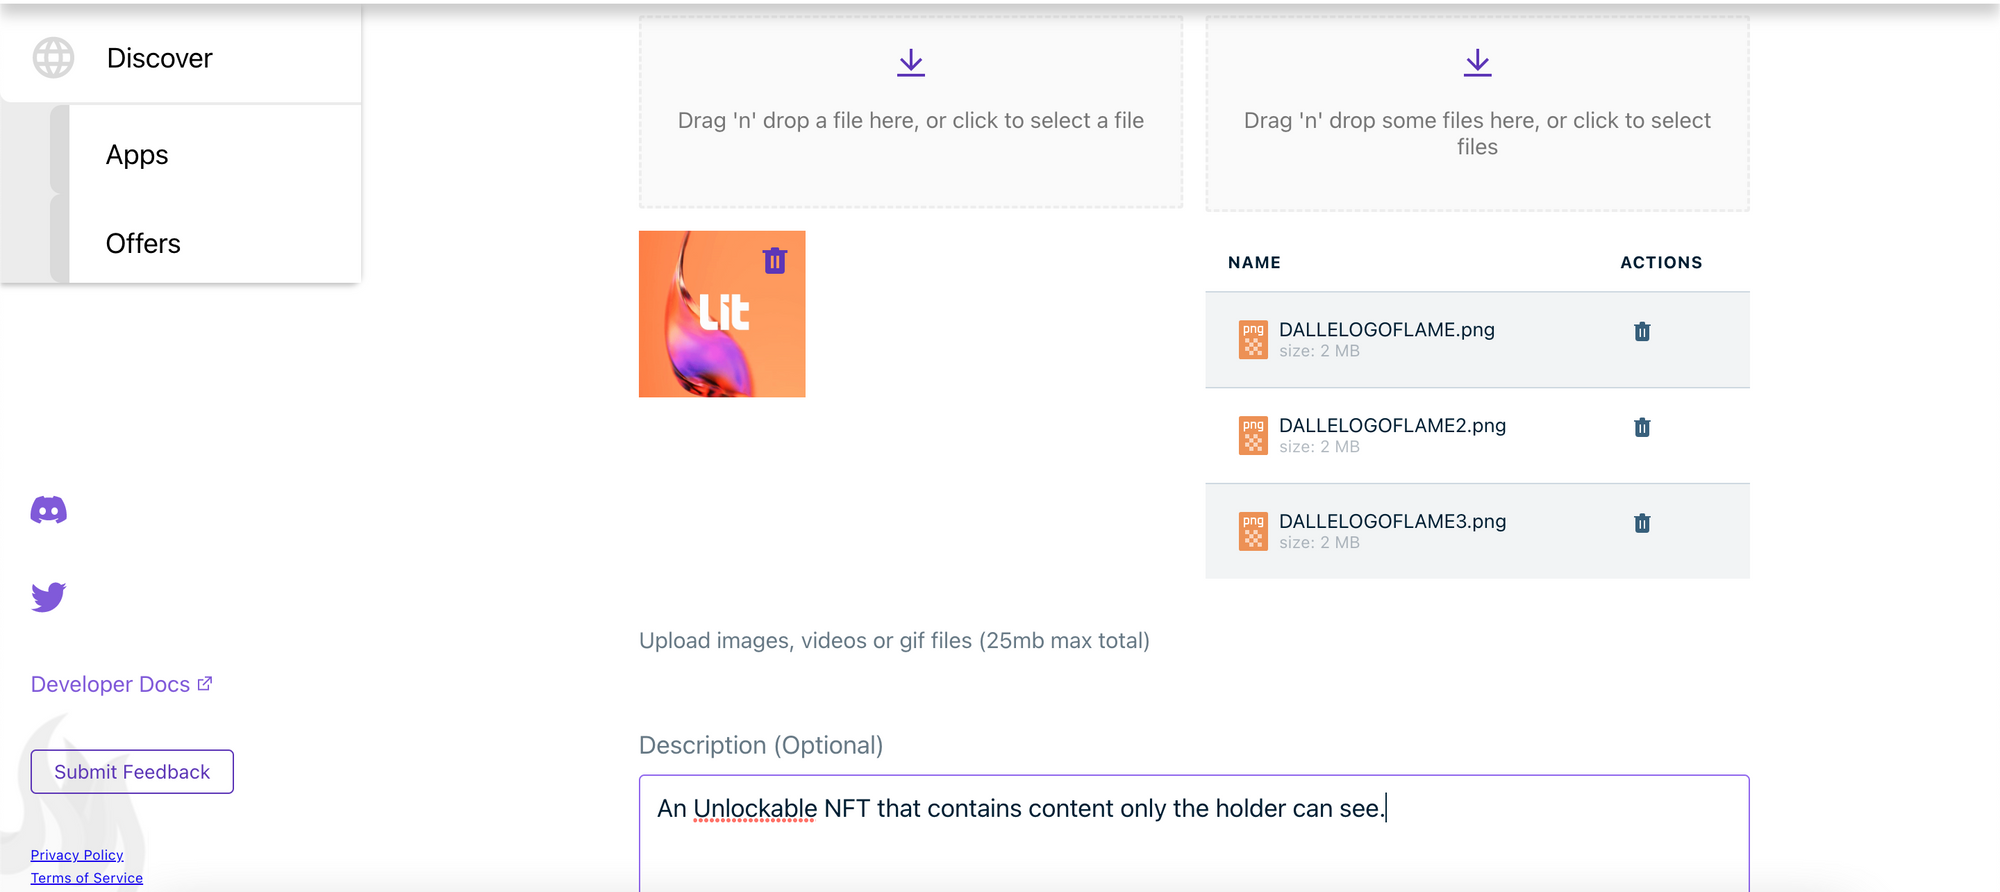
Task: Click 'Drag 'n' drop some files here' upload area
Action: [1477, 113]
